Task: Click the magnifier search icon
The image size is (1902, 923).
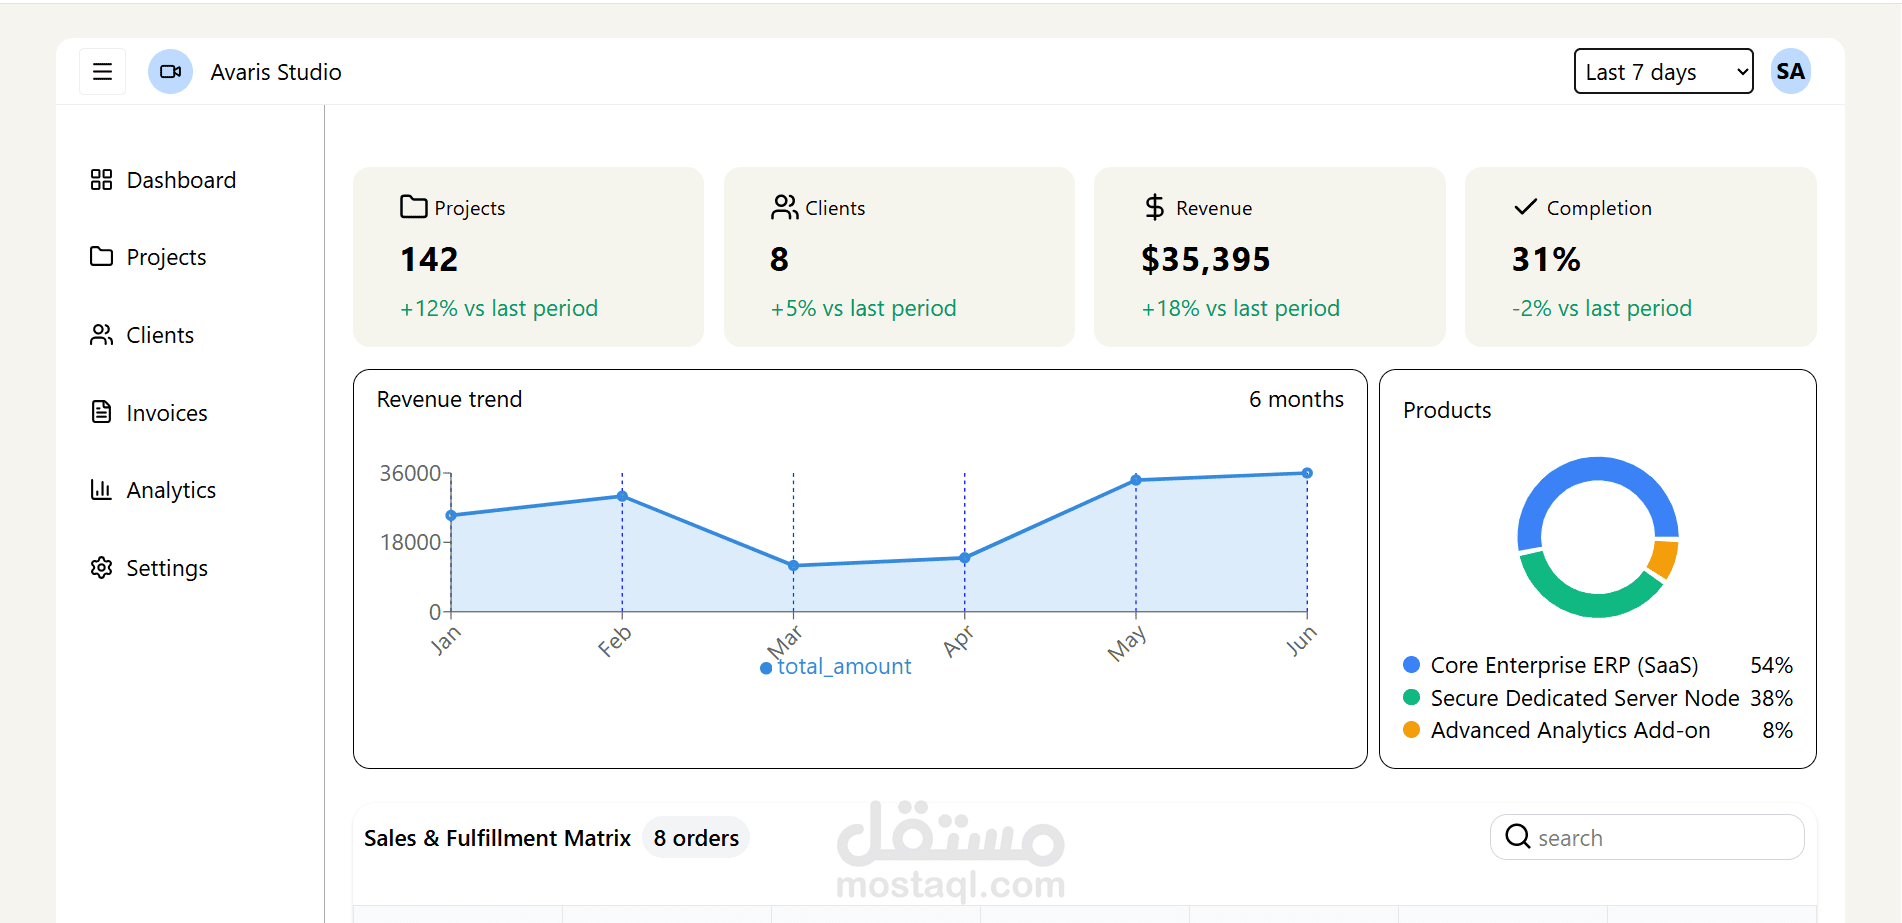Action: 1517,836
